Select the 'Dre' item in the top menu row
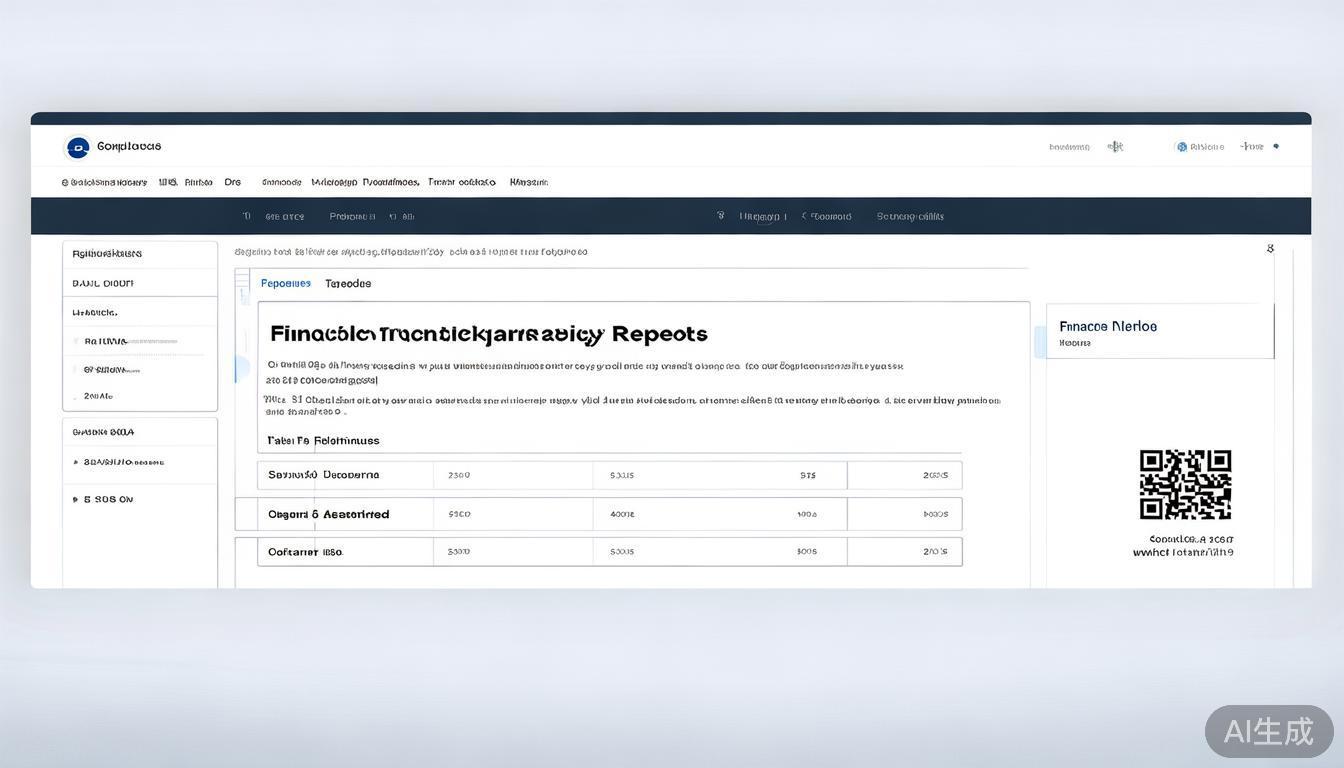 pyautogui.click(x=232, y=183)
